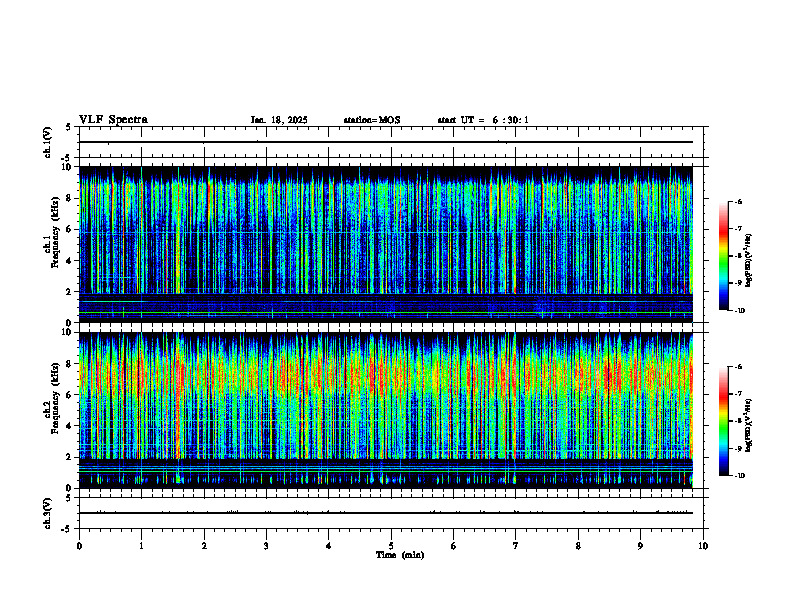Click the ch.1 Frequency (kHz) axis label
Image resolution: width=792 pixels, height=612 pixels.
pos(53,233)
